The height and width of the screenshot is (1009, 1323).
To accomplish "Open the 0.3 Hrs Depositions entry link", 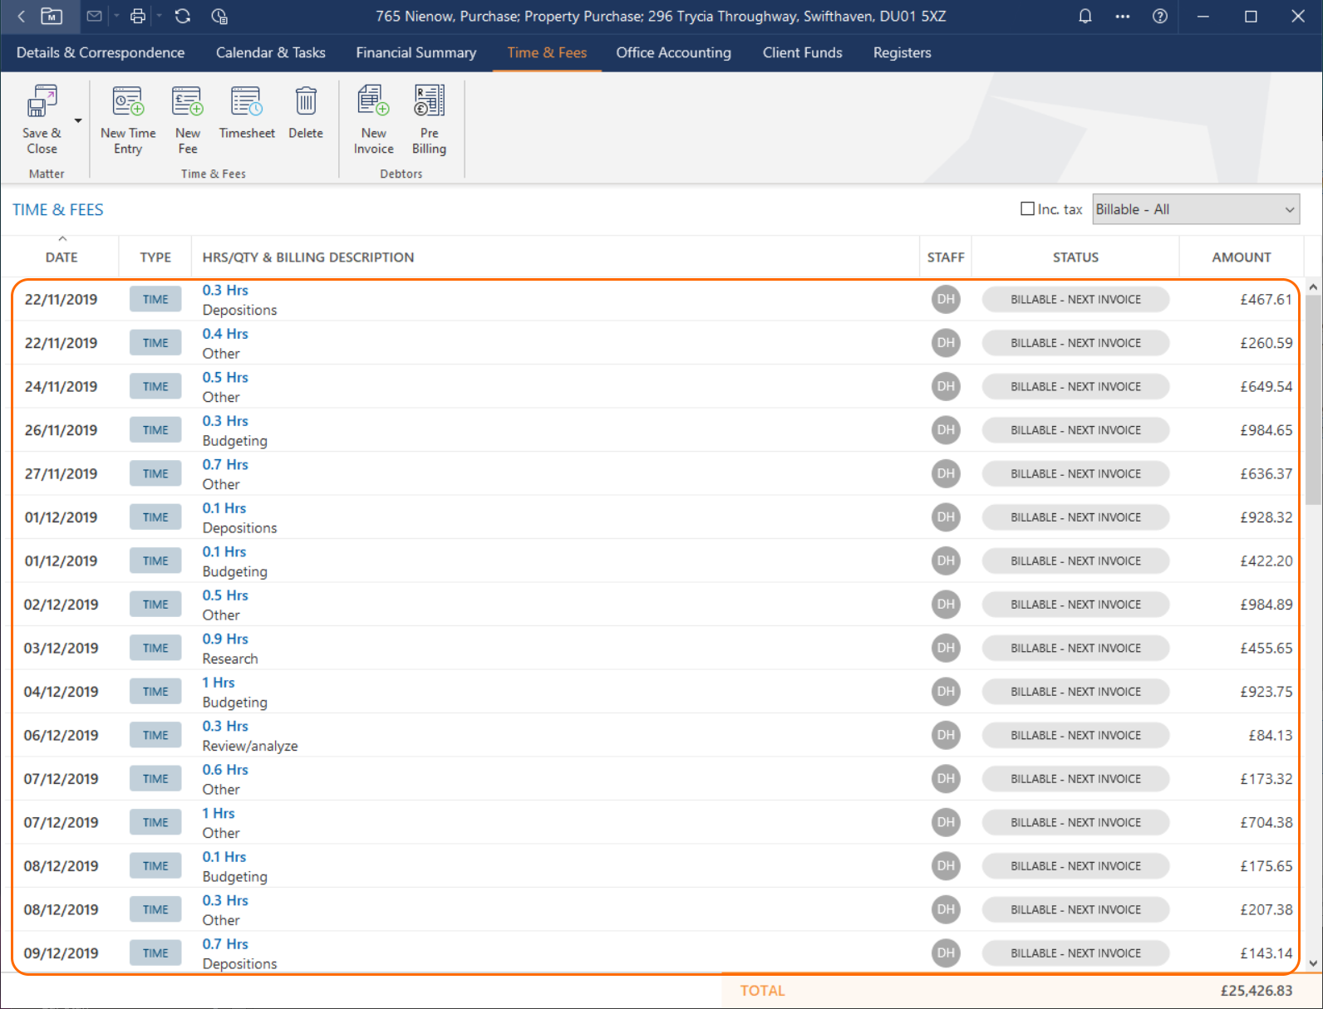I will pyautogui.click(x=225, y=290).
